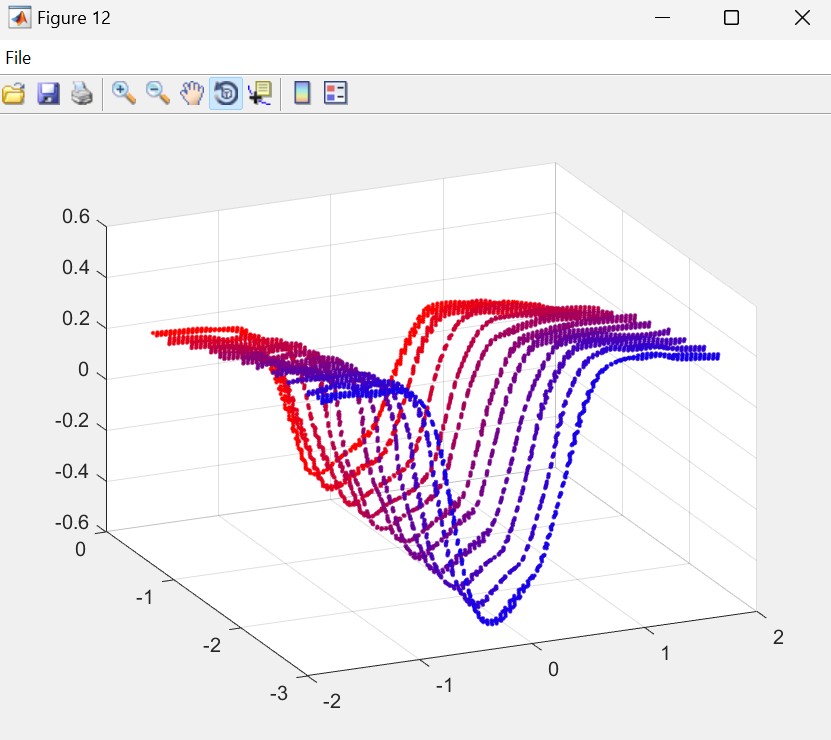
Task: Enable the Zoom In magnifier tool
Action: 124,94
